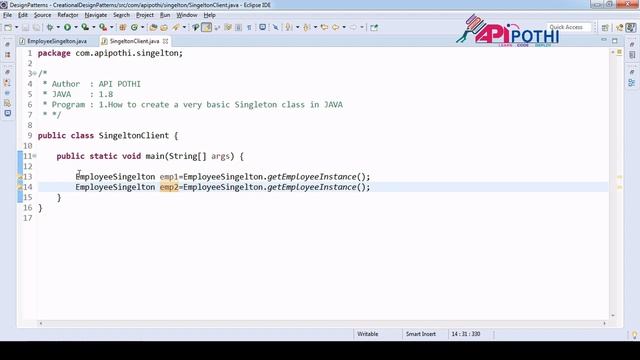The width and height of the screenshot is (640, 360).
Task: Open the Outline view in right trim
Action: pos(632,83)
